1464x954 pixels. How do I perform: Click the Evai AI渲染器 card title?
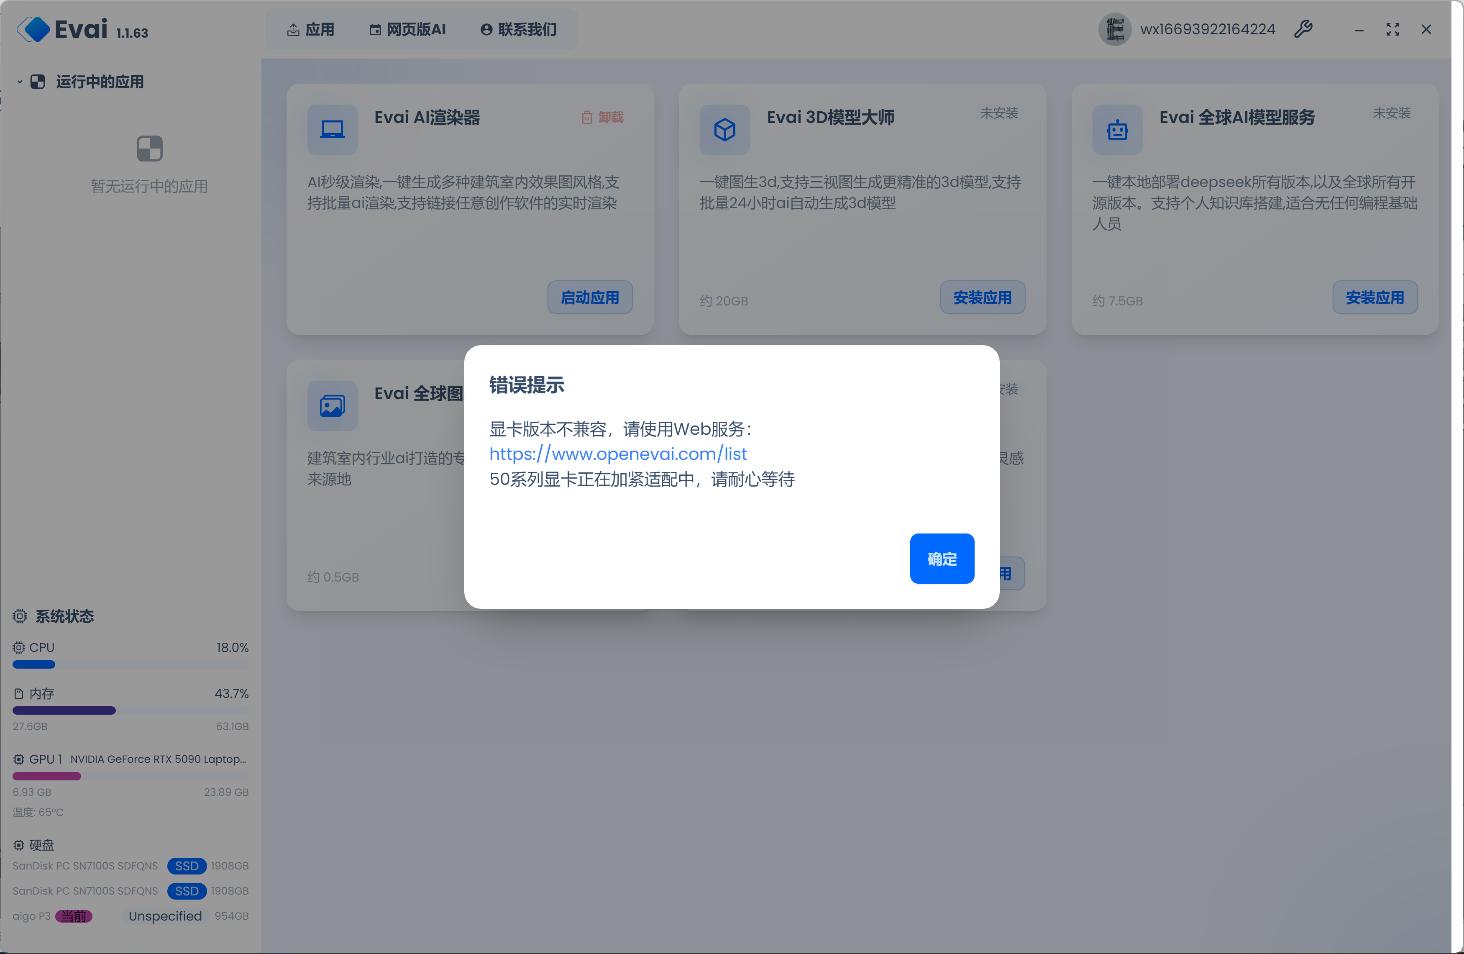click(x=427, y=117)
